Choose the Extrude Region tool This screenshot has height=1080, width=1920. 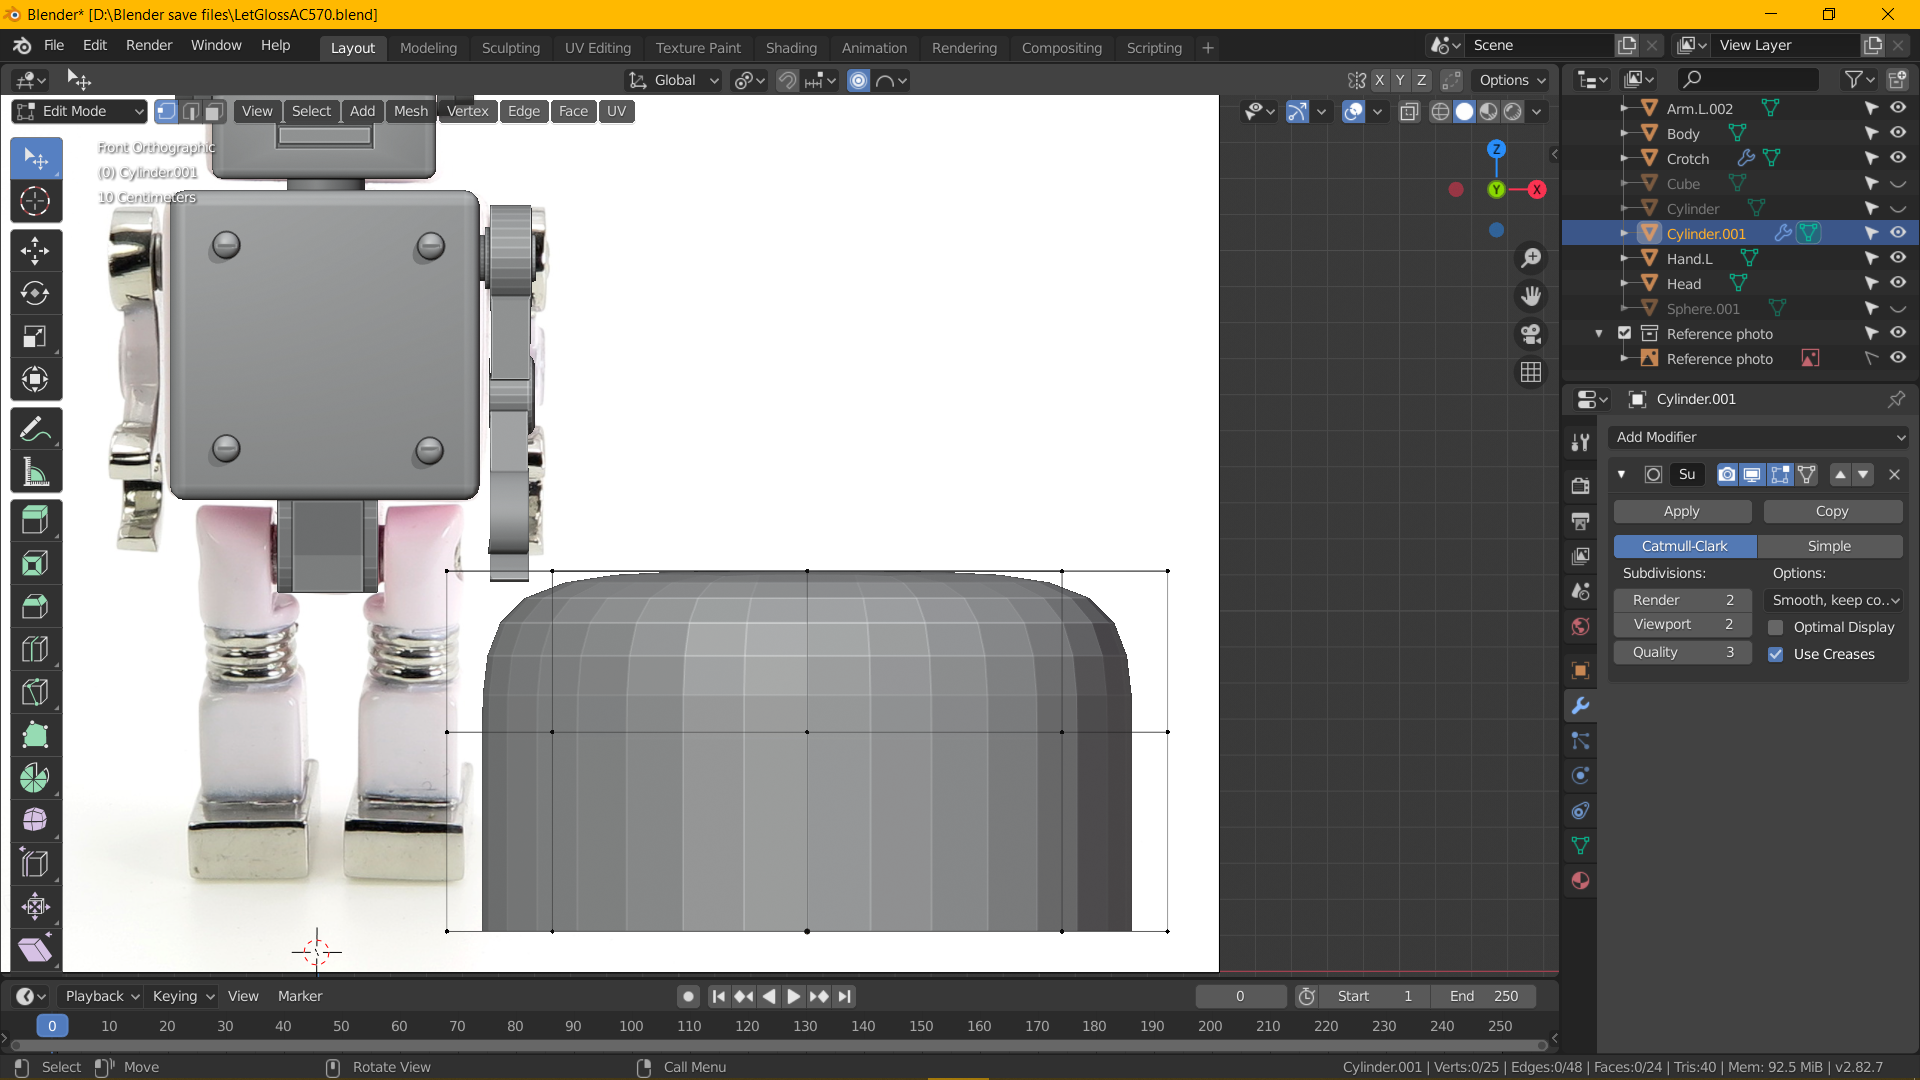(x=35, y=520)
